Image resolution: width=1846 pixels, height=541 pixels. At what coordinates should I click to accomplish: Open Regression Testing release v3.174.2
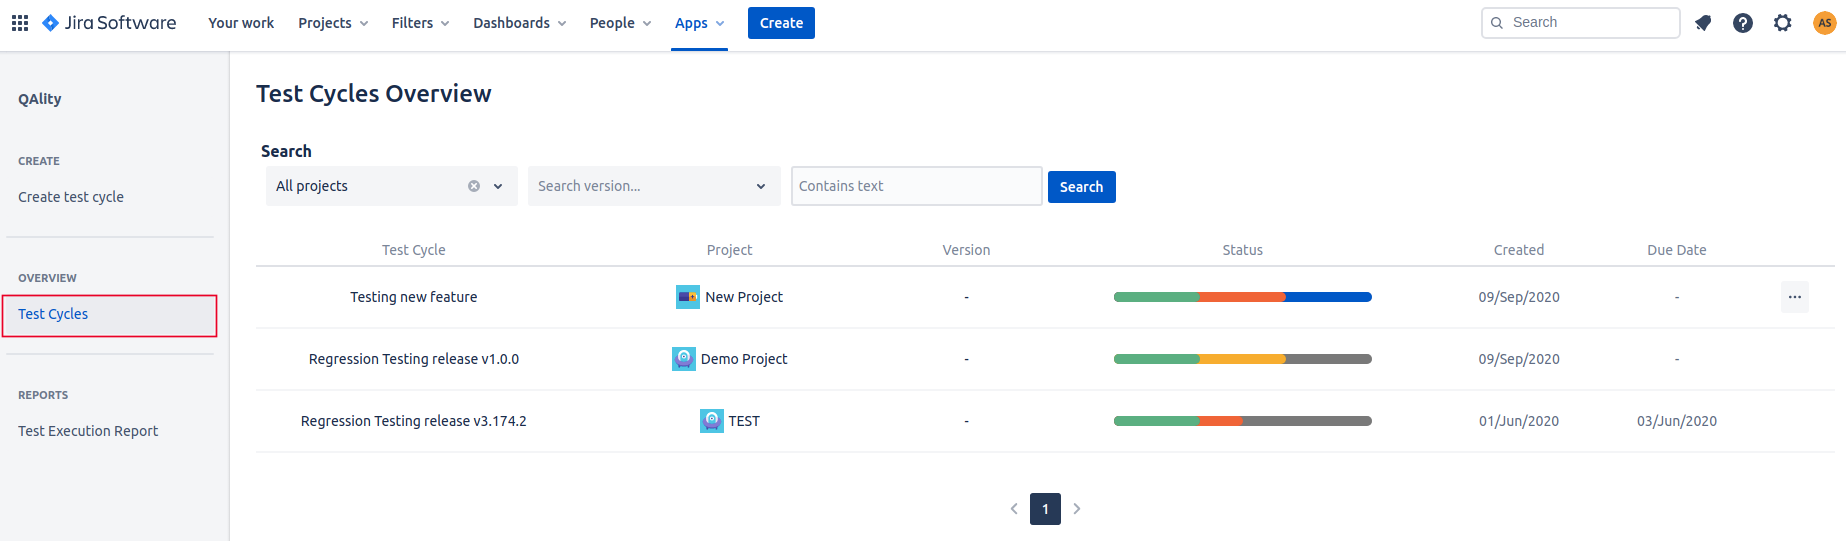[414, 421]
